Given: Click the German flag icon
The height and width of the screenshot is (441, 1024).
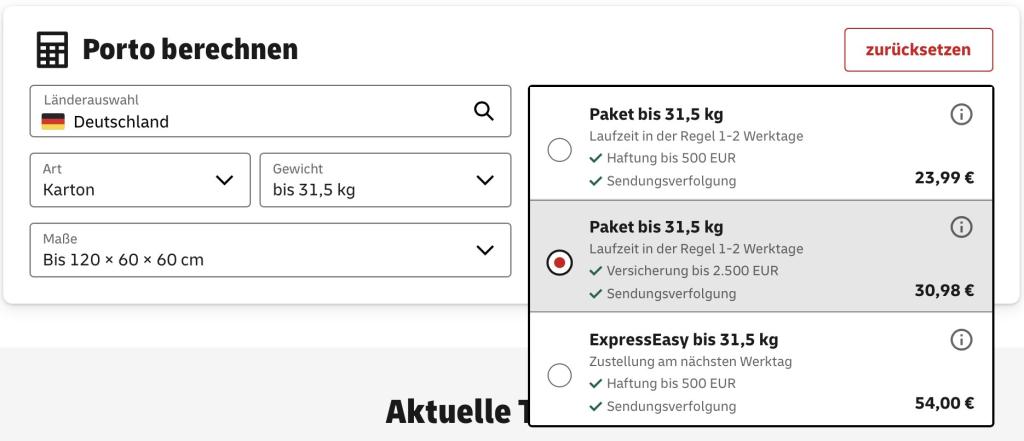Looking at the screenshot, I should coord(53,122).
